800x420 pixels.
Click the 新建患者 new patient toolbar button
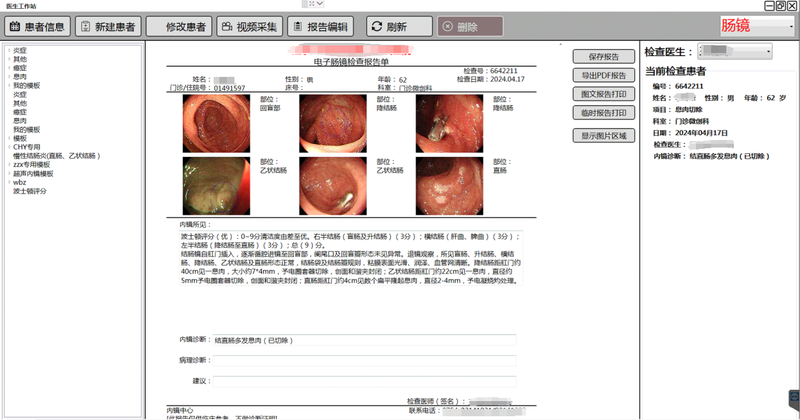click(x=108, y=27)
